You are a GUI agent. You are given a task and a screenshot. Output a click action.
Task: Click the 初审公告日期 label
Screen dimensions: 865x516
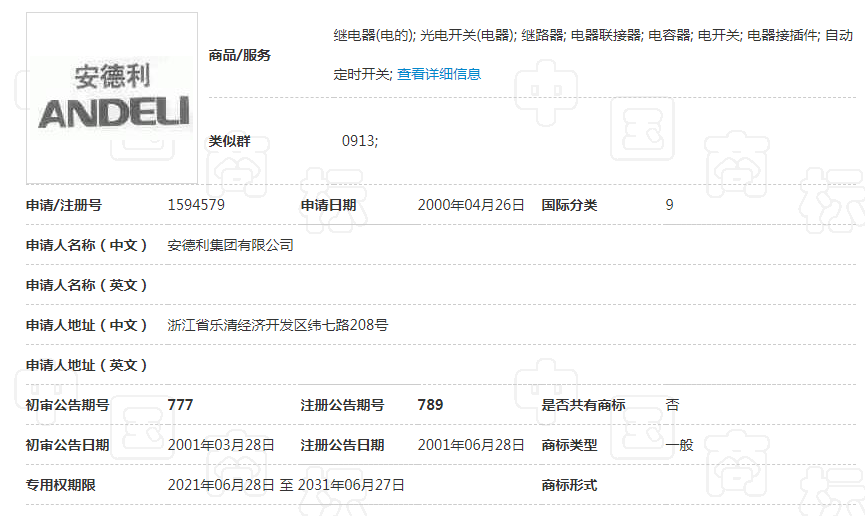pos(67,445)
